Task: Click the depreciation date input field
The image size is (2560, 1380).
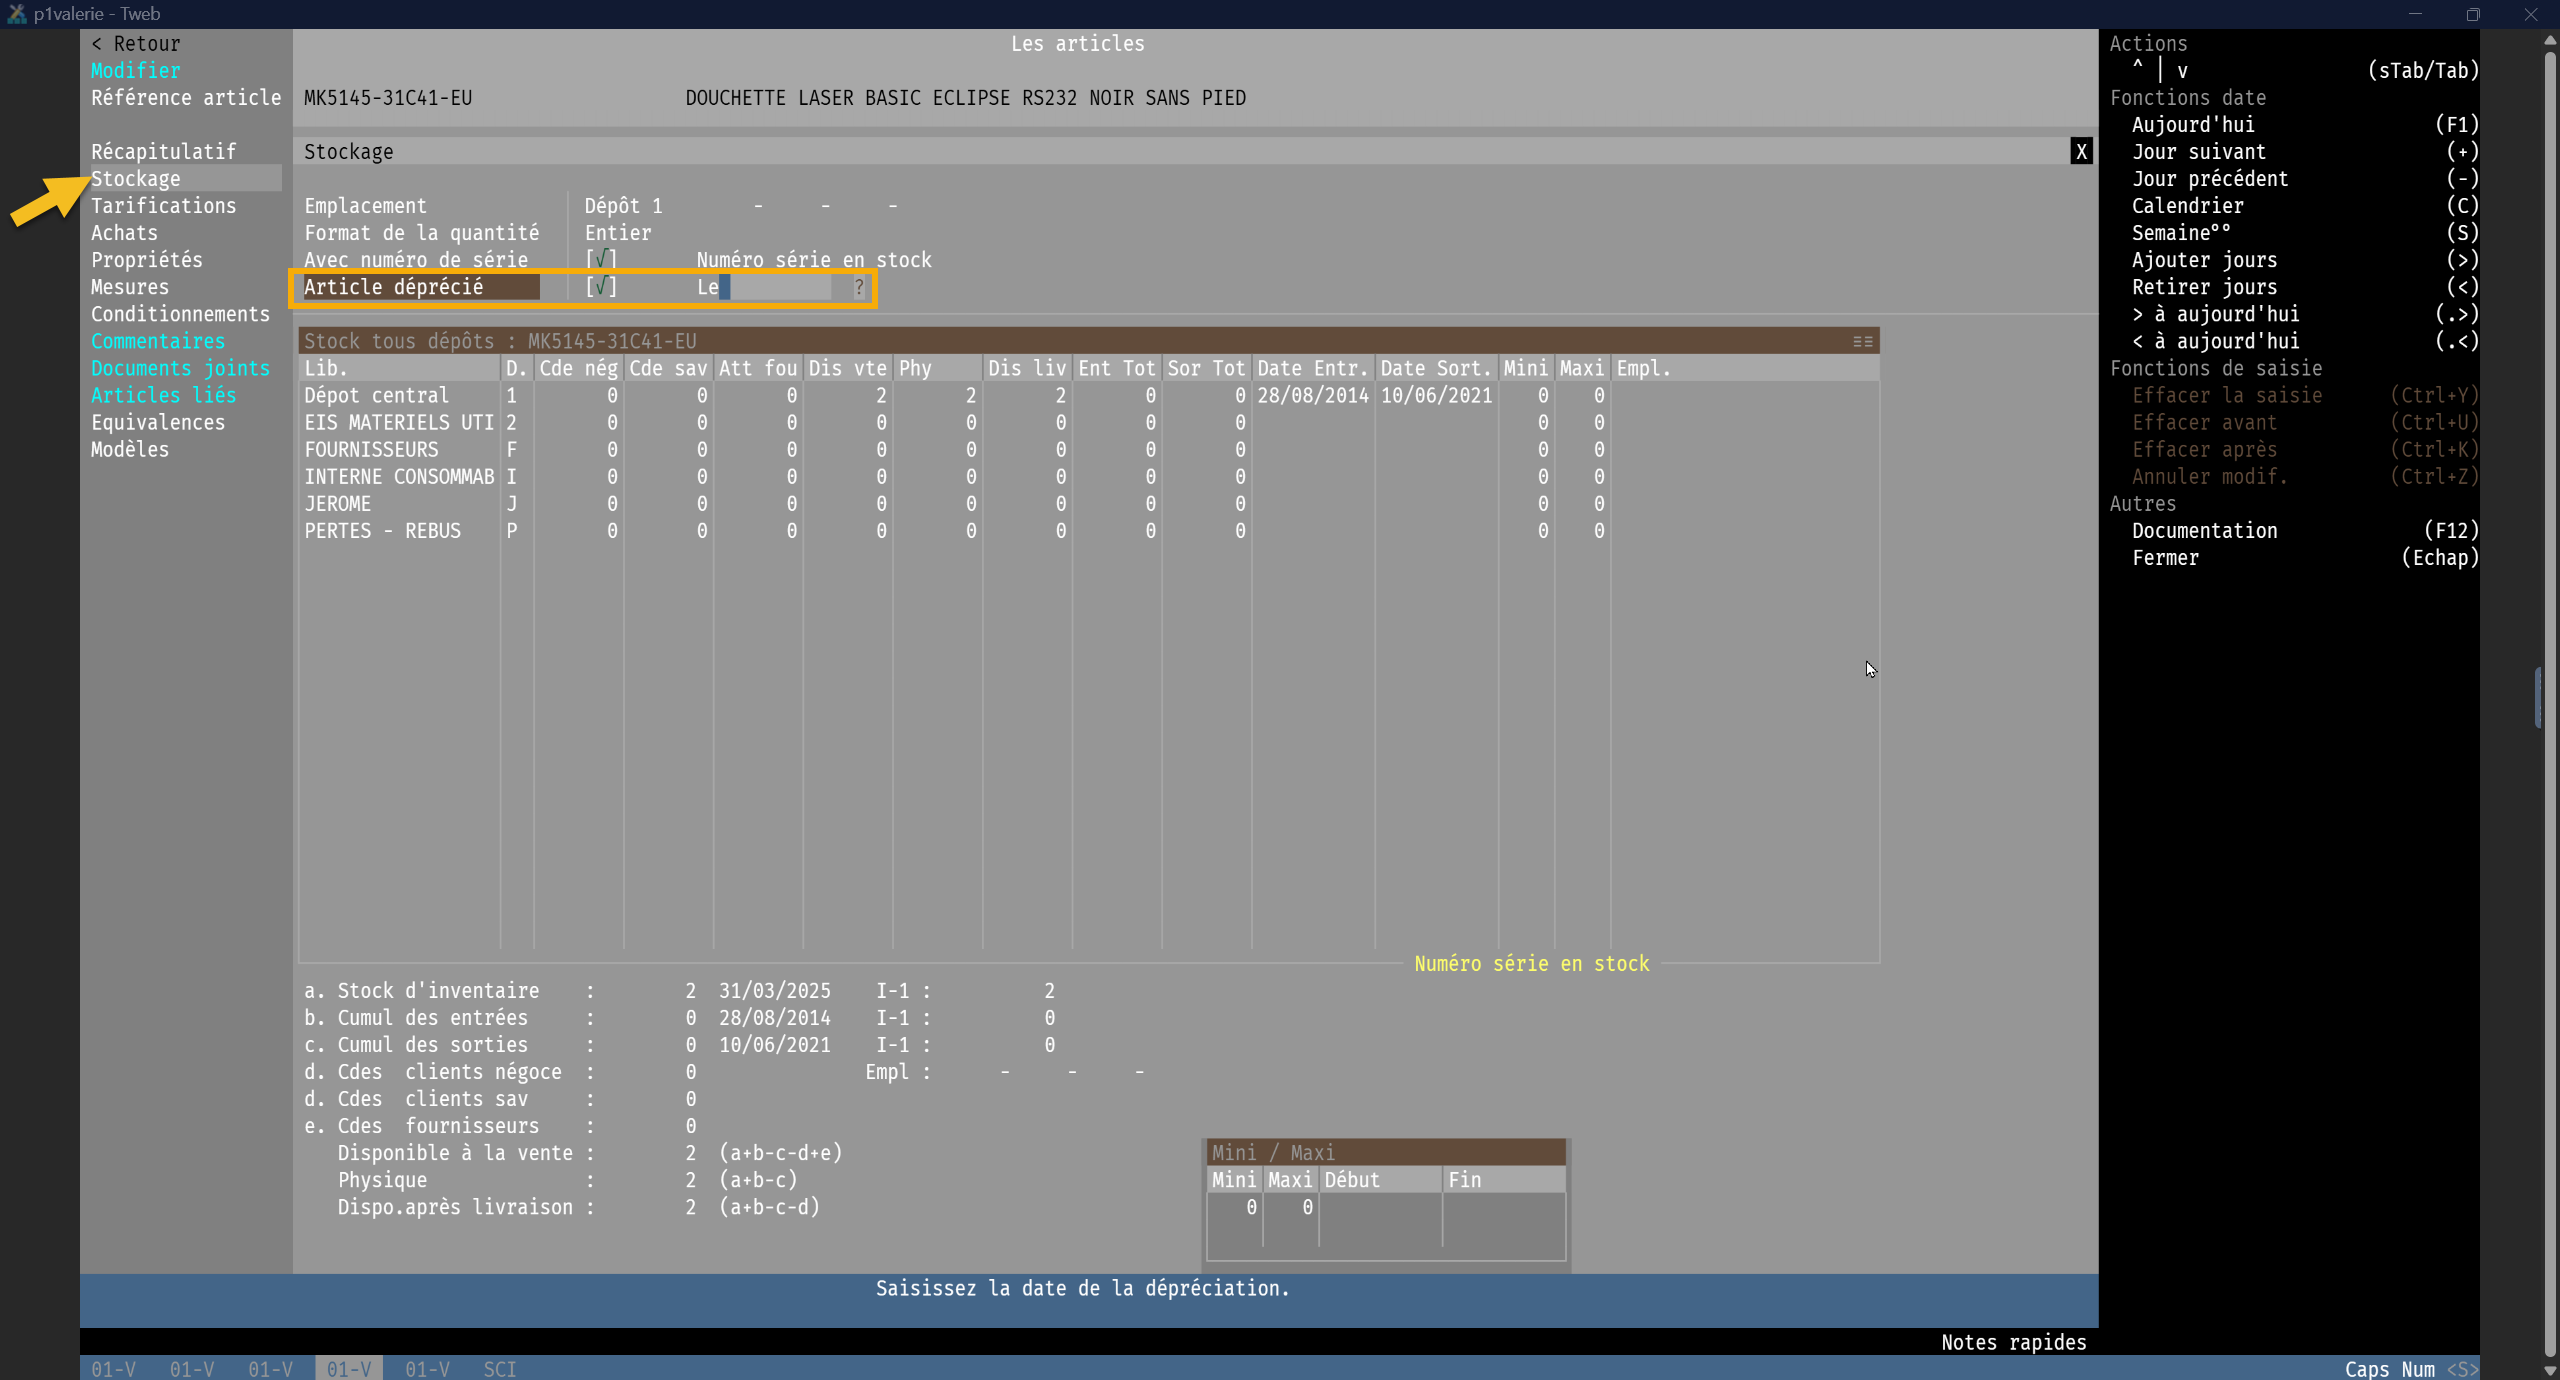Action: tap(775, 287)
